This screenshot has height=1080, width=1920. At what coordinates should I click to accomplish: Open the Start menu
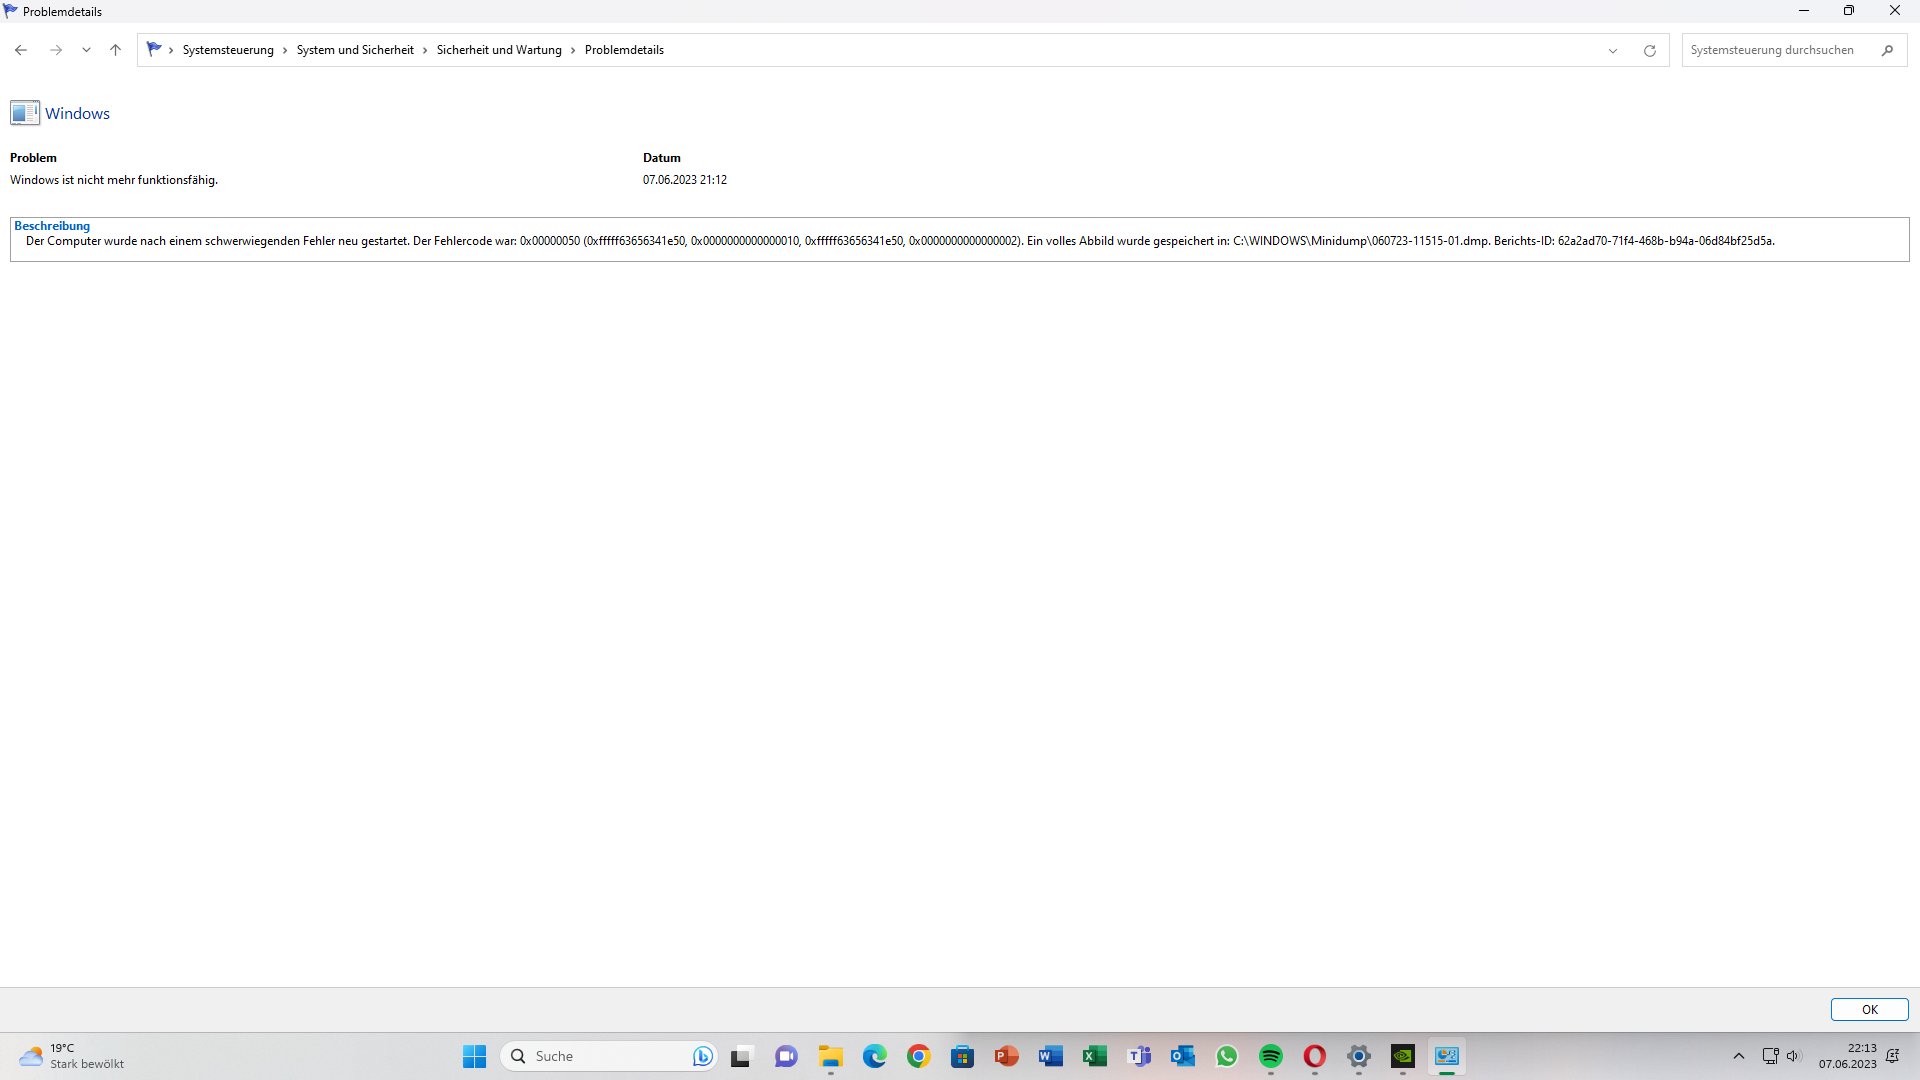474,1055
